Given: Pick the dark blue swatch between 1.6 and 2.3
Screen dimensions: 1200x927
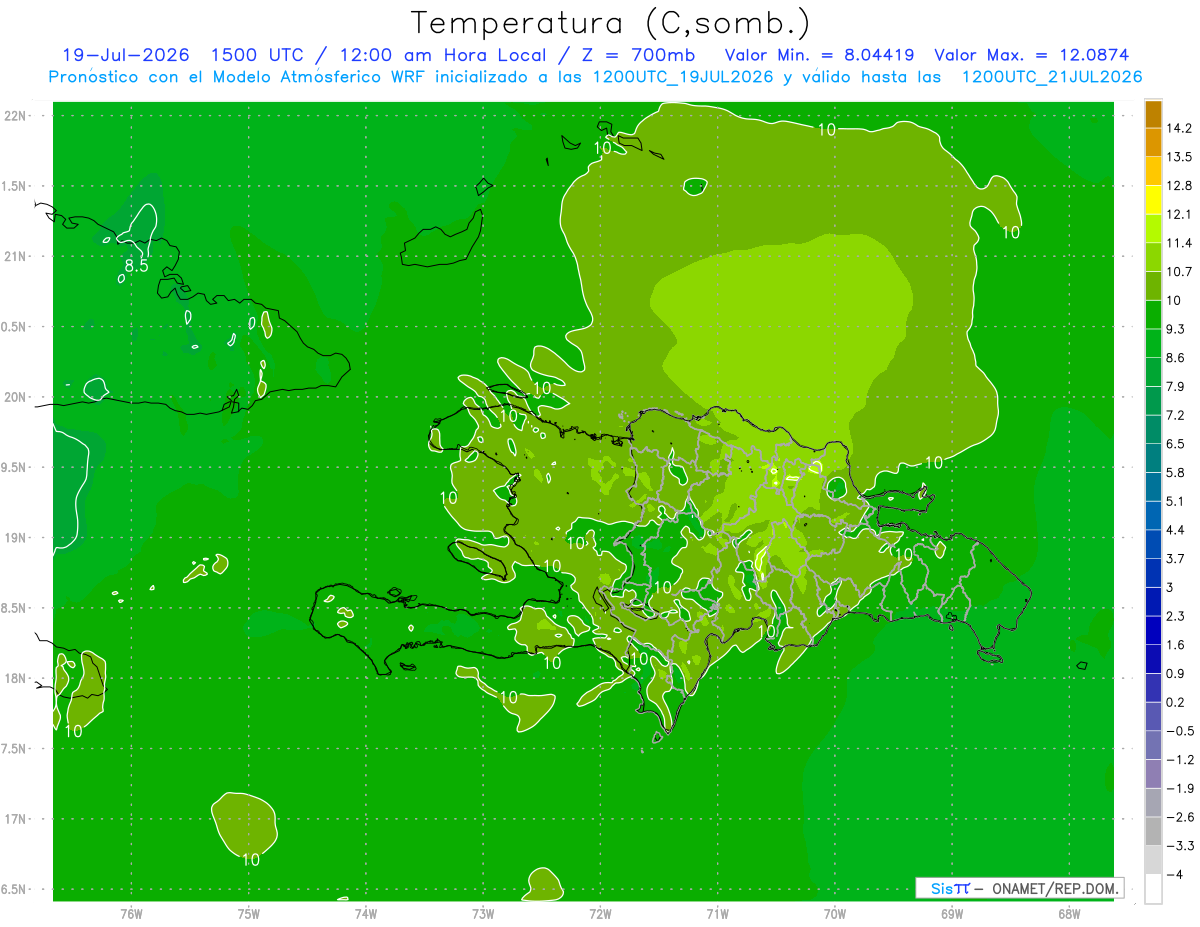Looking at the screenshot, I should pyautogui.click(x=1153, y=630).
